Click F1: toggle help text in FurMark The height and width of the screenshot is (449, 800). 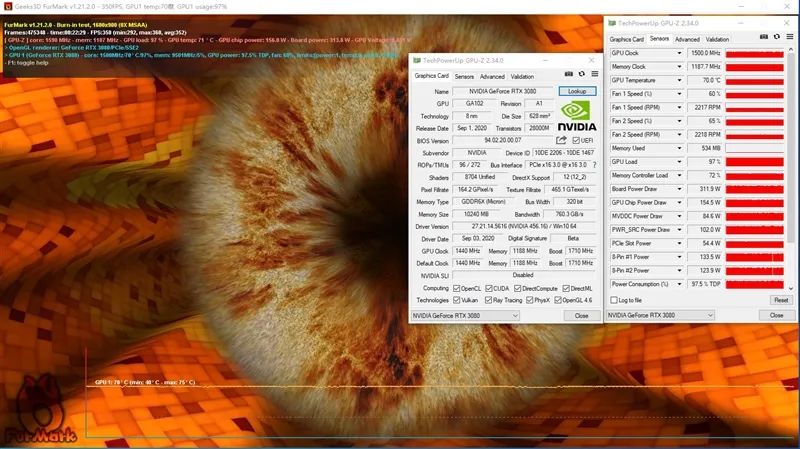pyautogui.click(x=27, y=63)
